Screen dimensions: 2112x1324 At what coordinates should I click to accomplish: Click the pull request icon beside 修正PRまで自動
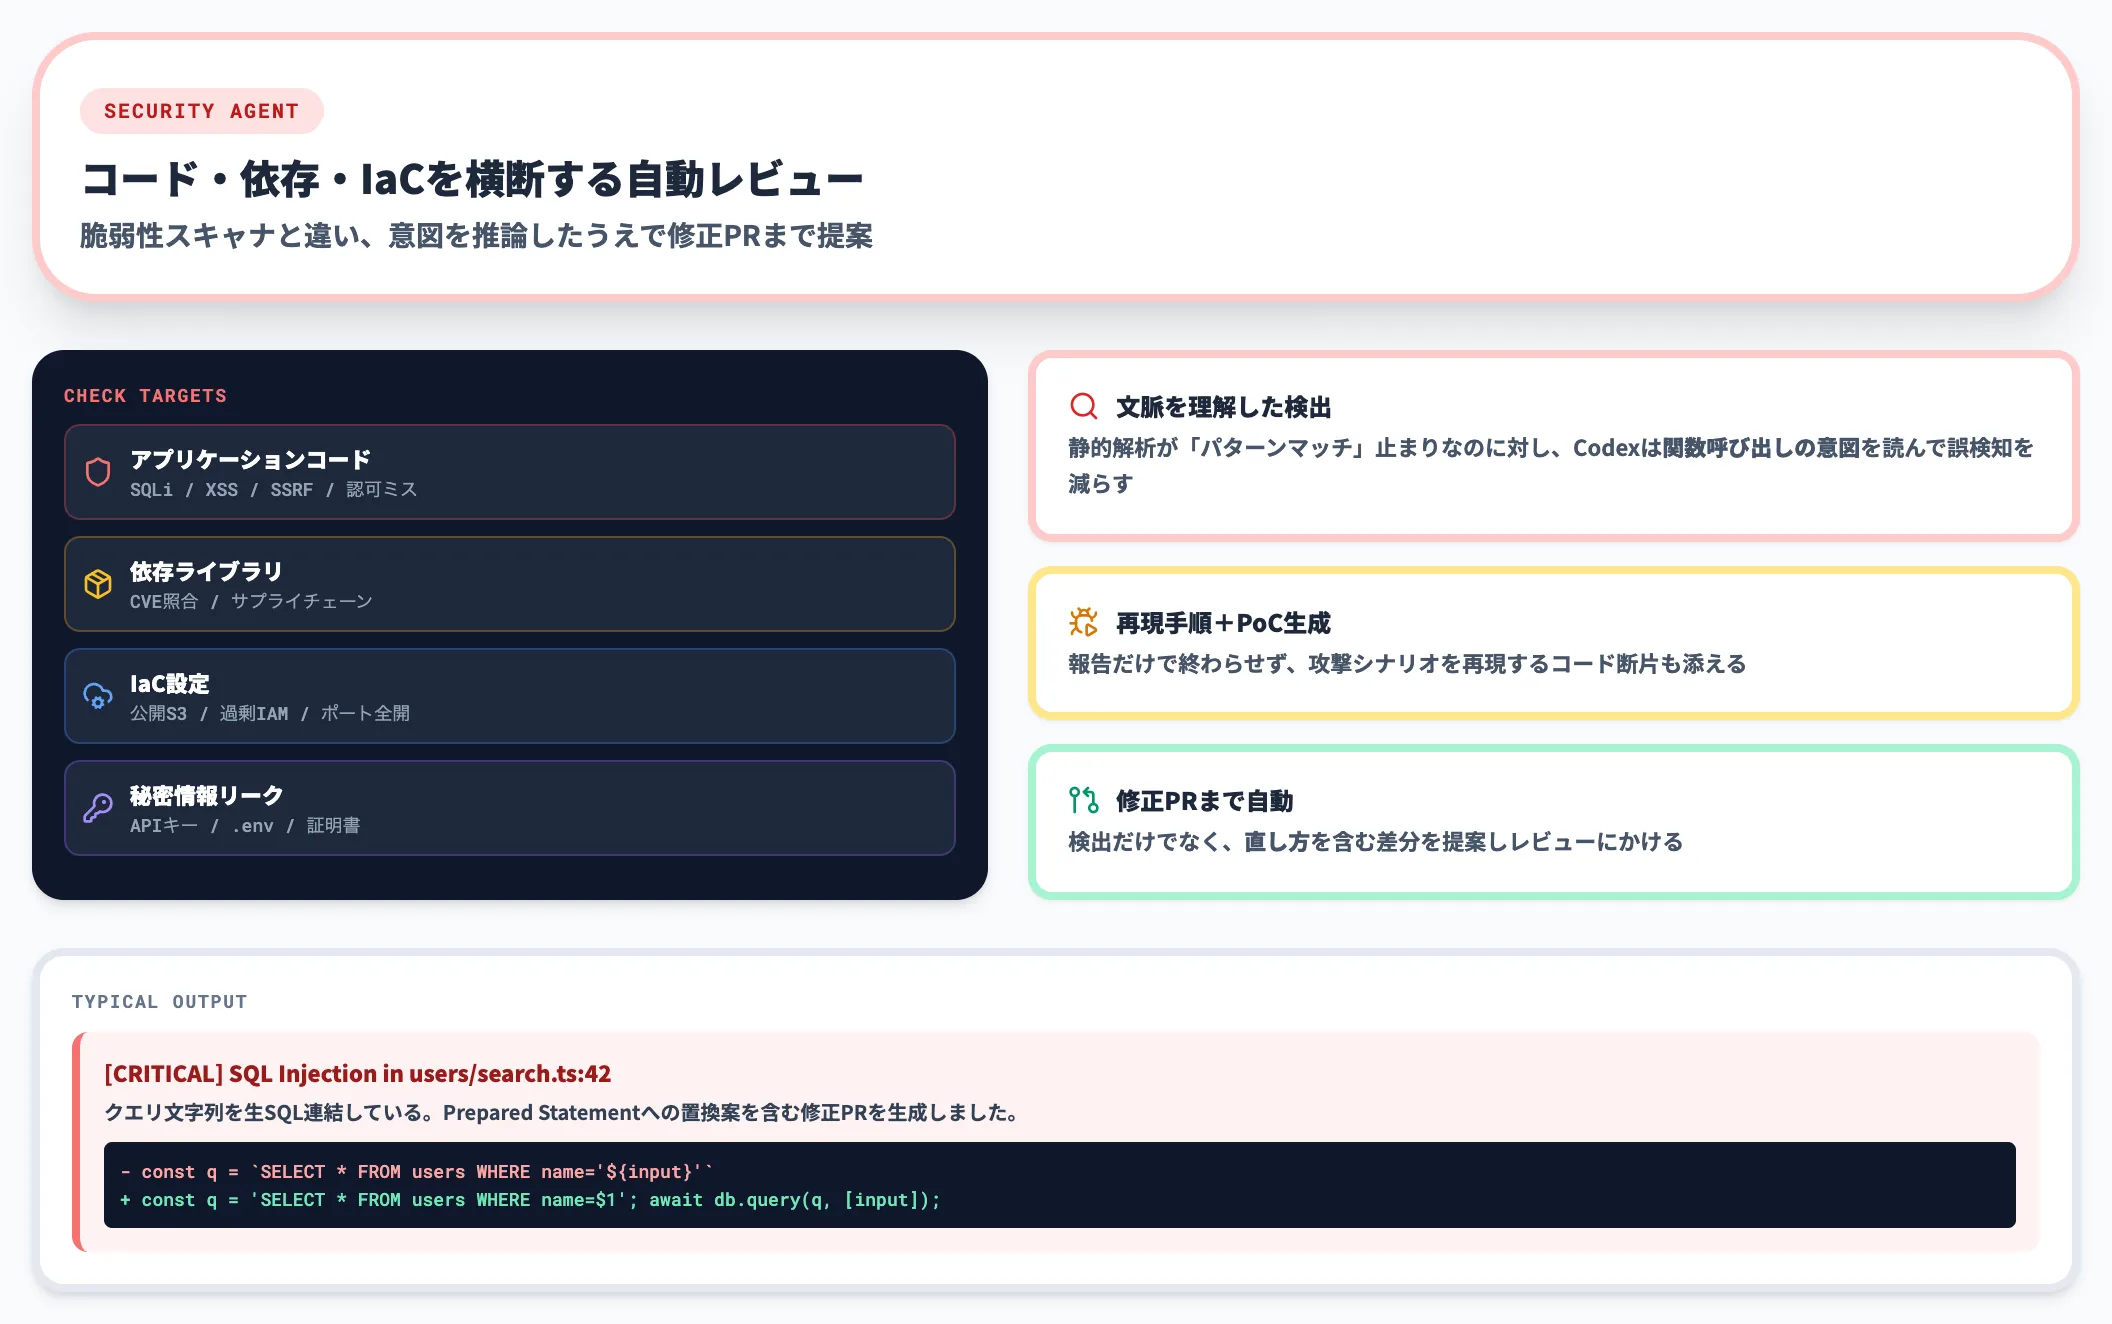1082,800
